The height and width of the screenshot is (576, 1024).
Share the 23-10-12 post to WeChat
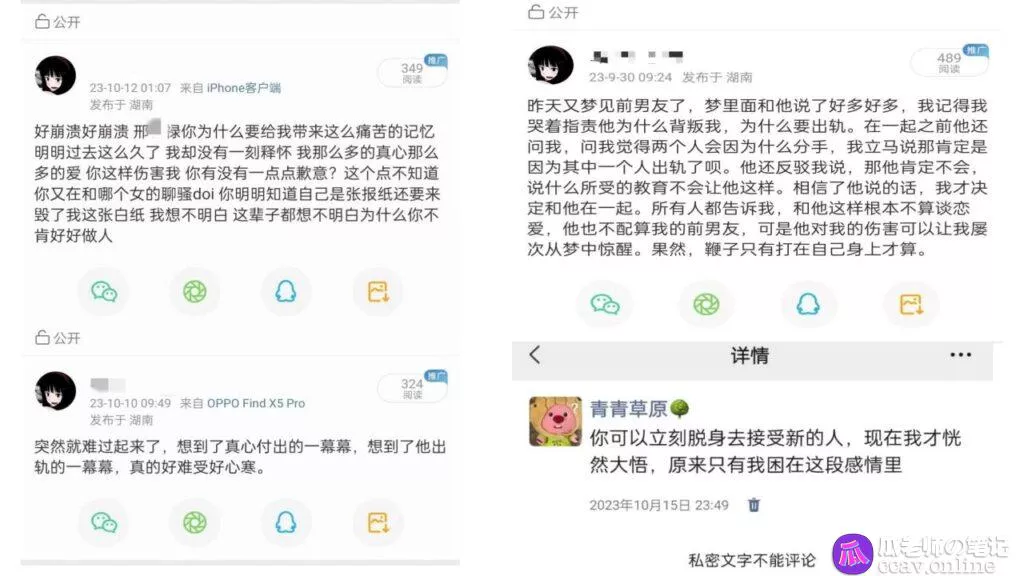point(104,291)
